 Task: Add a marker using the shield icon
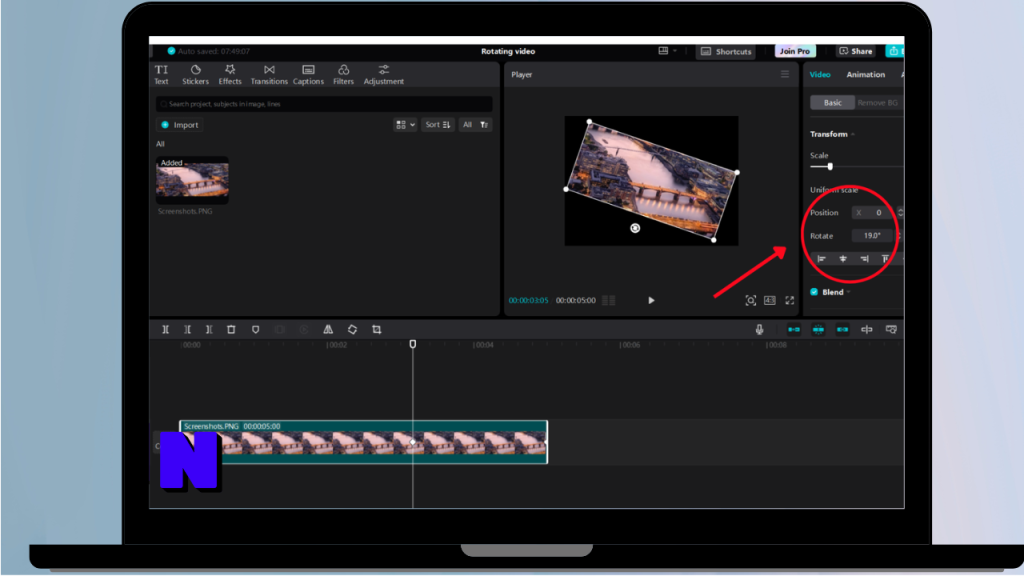pos(255,330)
